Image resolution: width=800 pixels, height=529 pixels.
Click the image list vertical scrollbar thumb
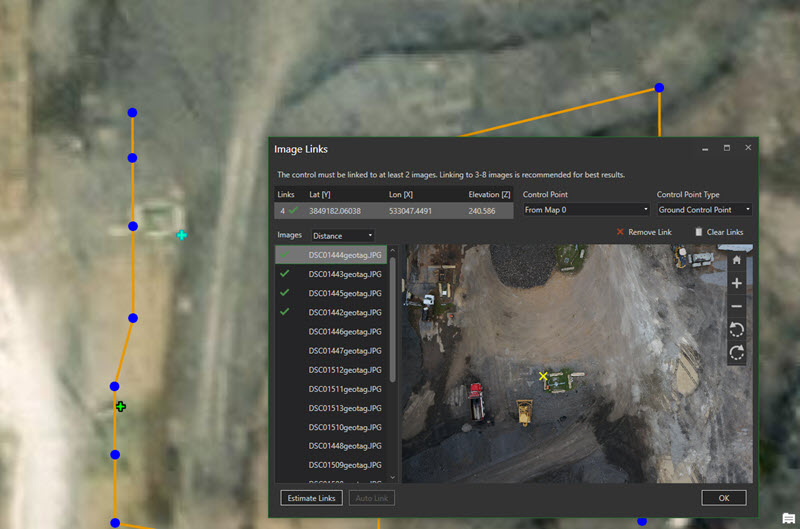(x=392, y=319)
